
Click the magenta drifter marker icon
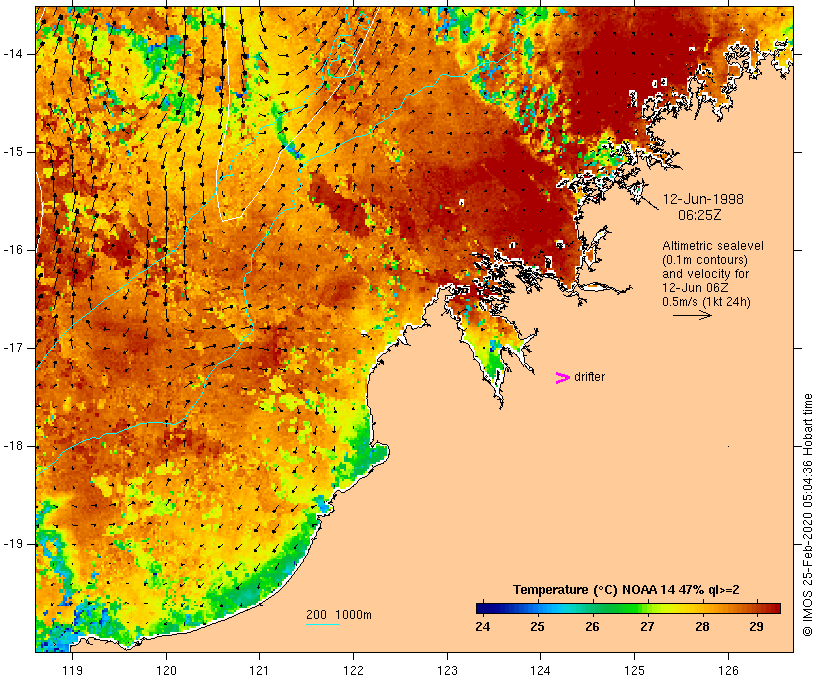click(562, 378)
